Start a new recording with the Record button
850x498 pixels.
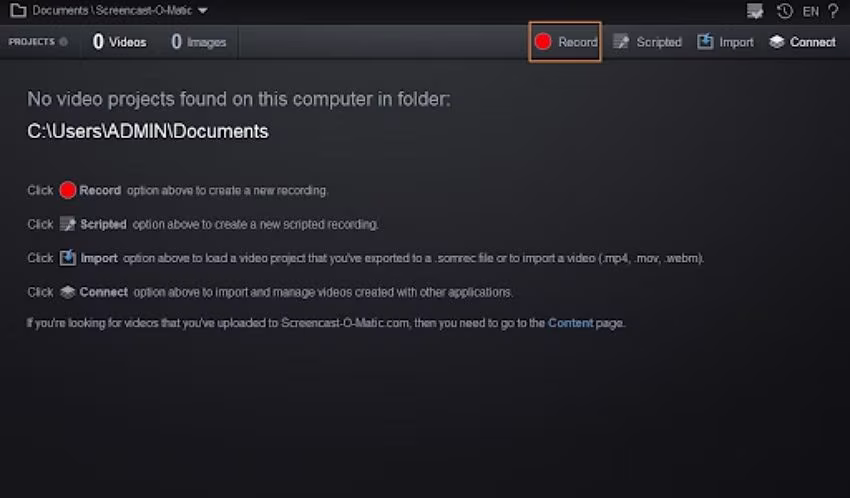pos(565,42)
